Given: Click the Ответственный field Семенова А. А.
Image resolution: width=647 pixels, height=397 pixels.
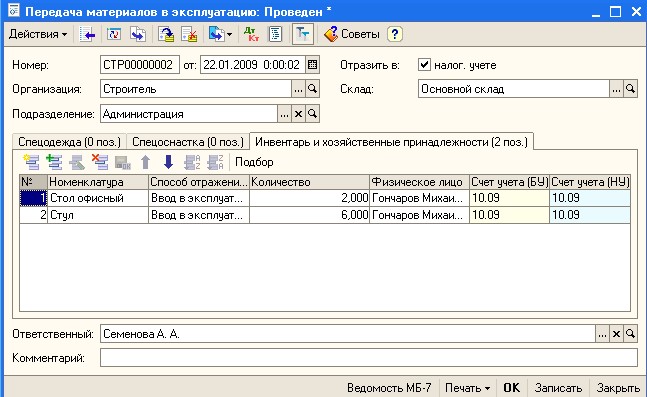Looking at the screenshot, I should (347, 334).
